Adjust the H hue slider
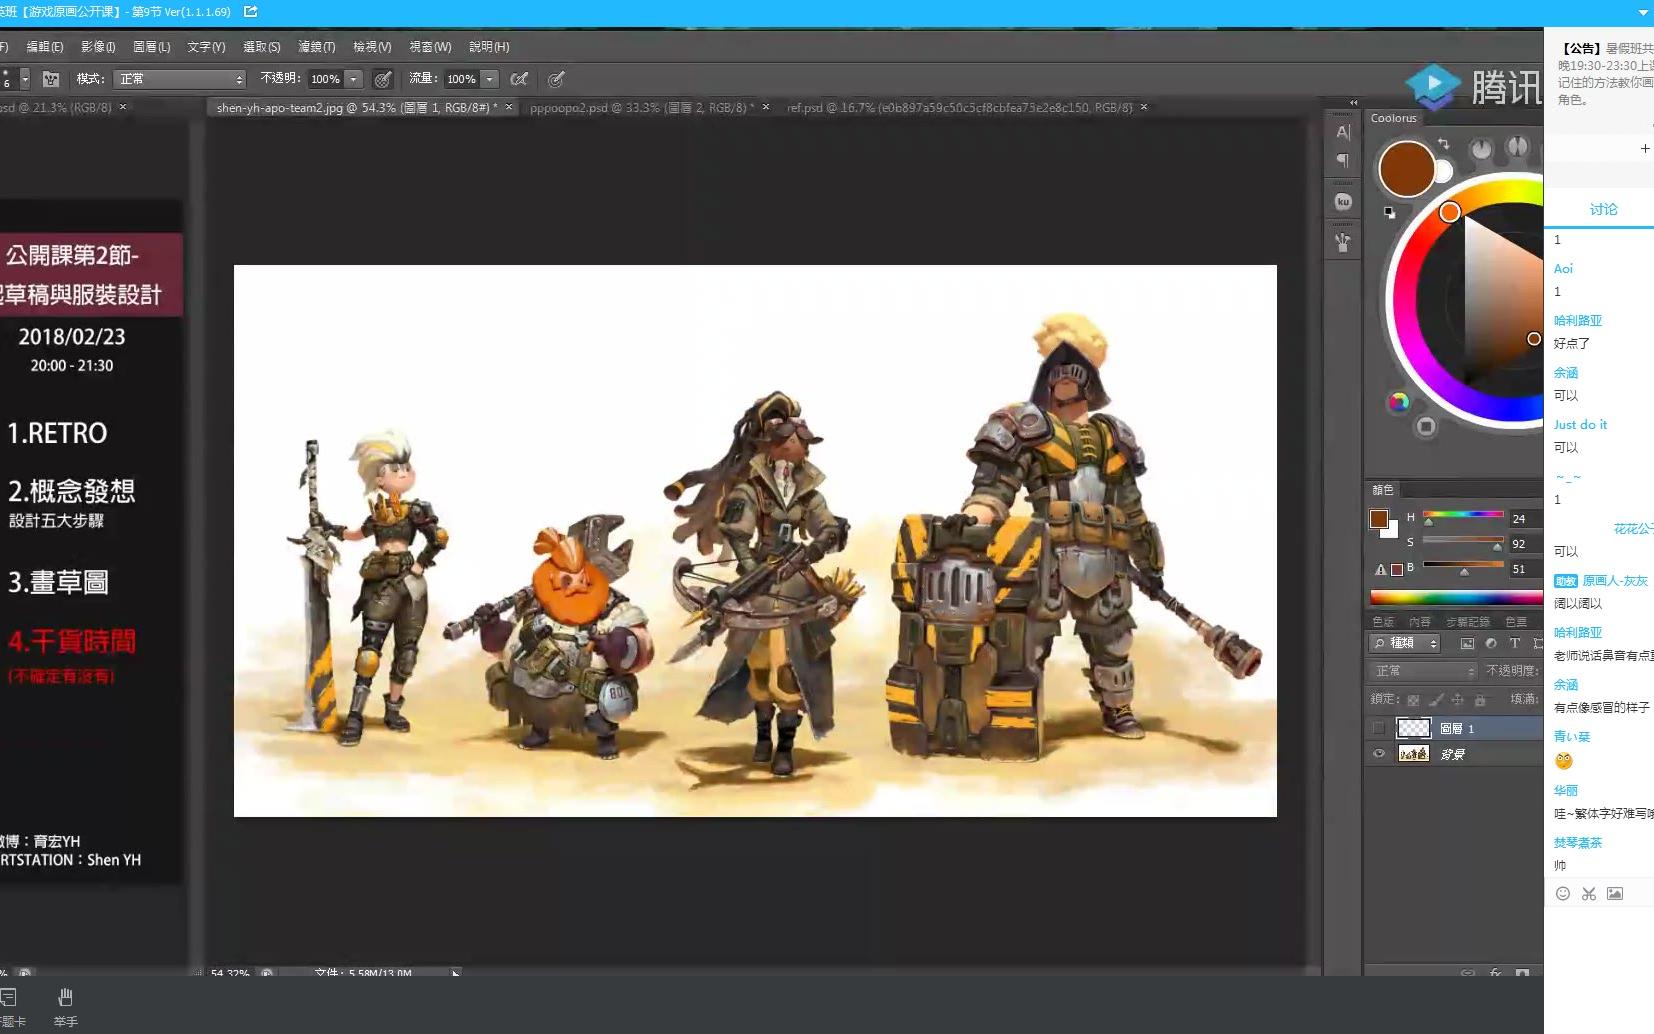 point(1463,518)
